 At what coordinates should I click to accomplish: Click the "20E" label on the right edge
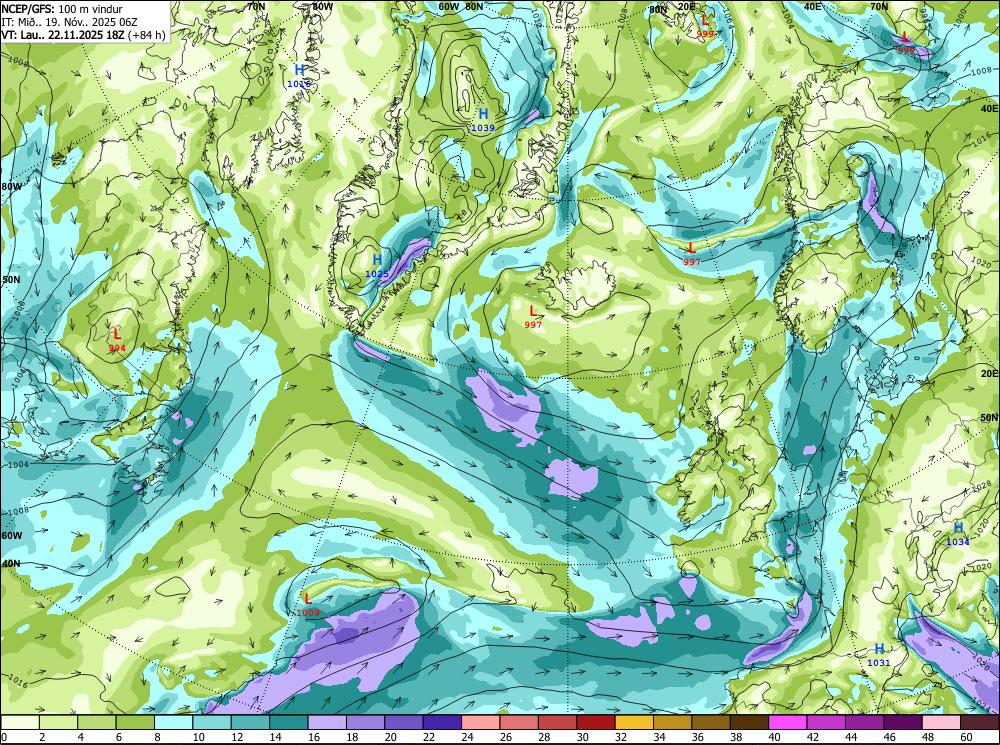coord(989,373)
